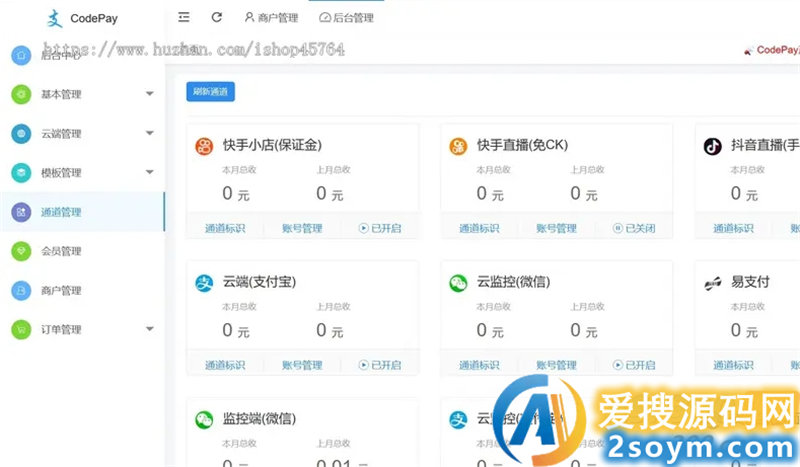Click the 抖音直播 TikTok icon
The height and width of the screenshot is (467, 800).
coord(712,146)
